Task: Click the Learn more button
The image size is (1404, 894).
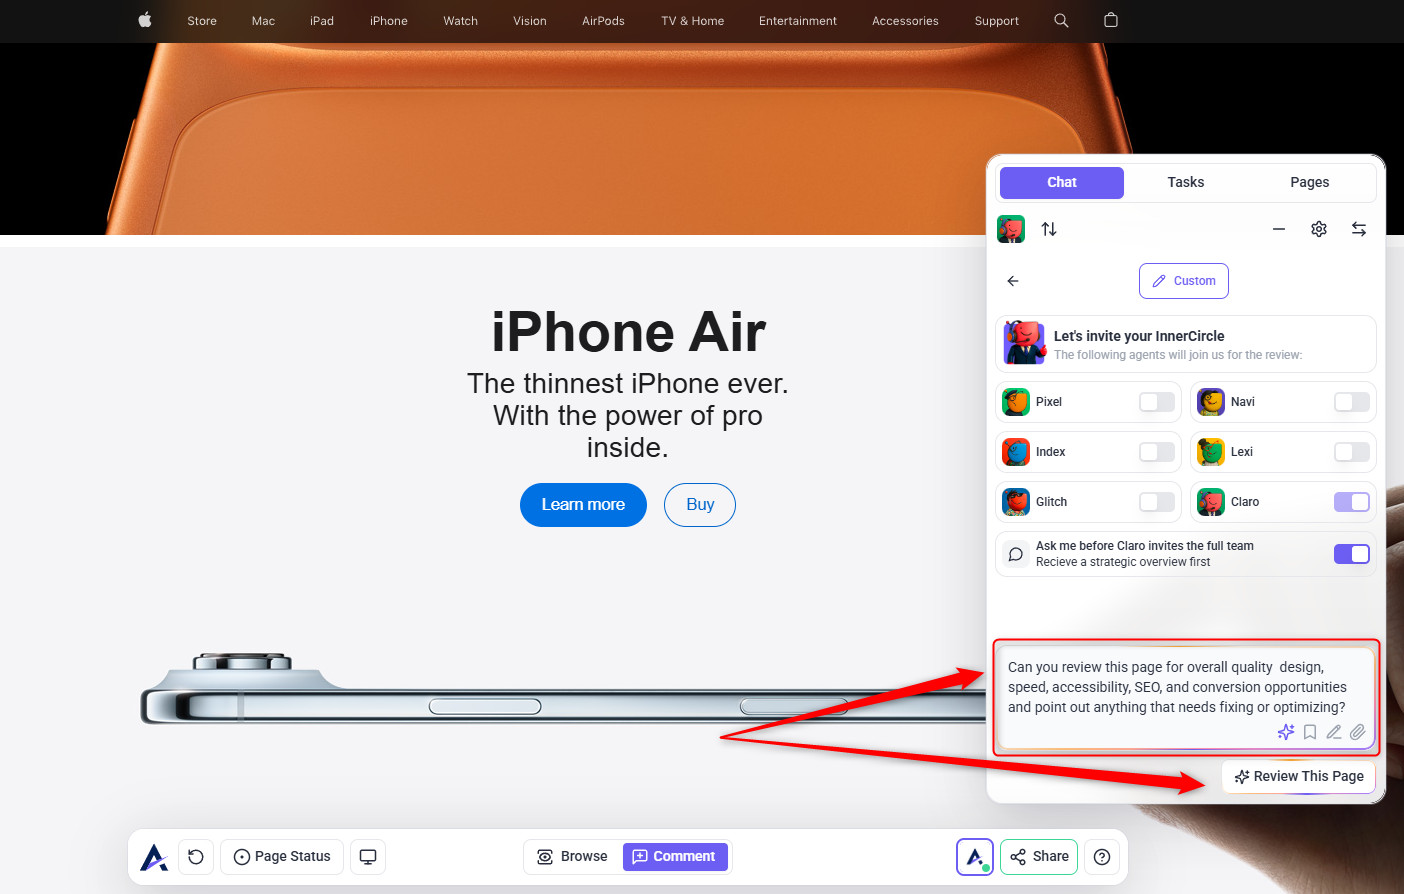Action: pyautogui.click(x=583, y=505)
